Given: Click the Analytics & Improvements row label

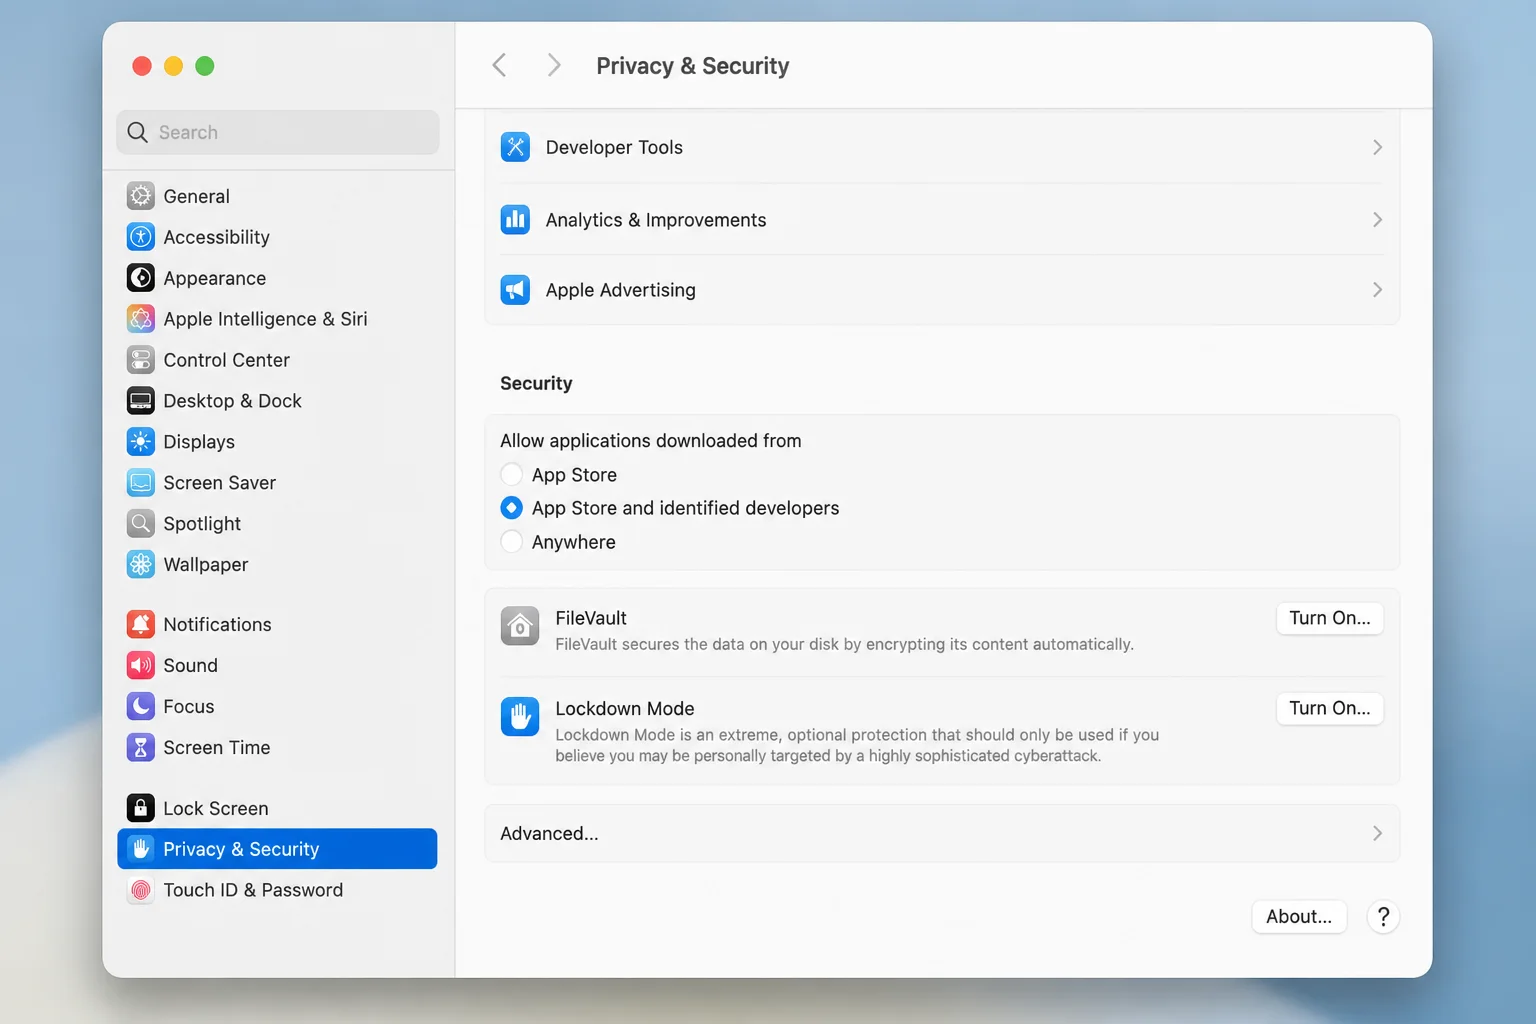Looking at the screenshot, I should [656, 220].
